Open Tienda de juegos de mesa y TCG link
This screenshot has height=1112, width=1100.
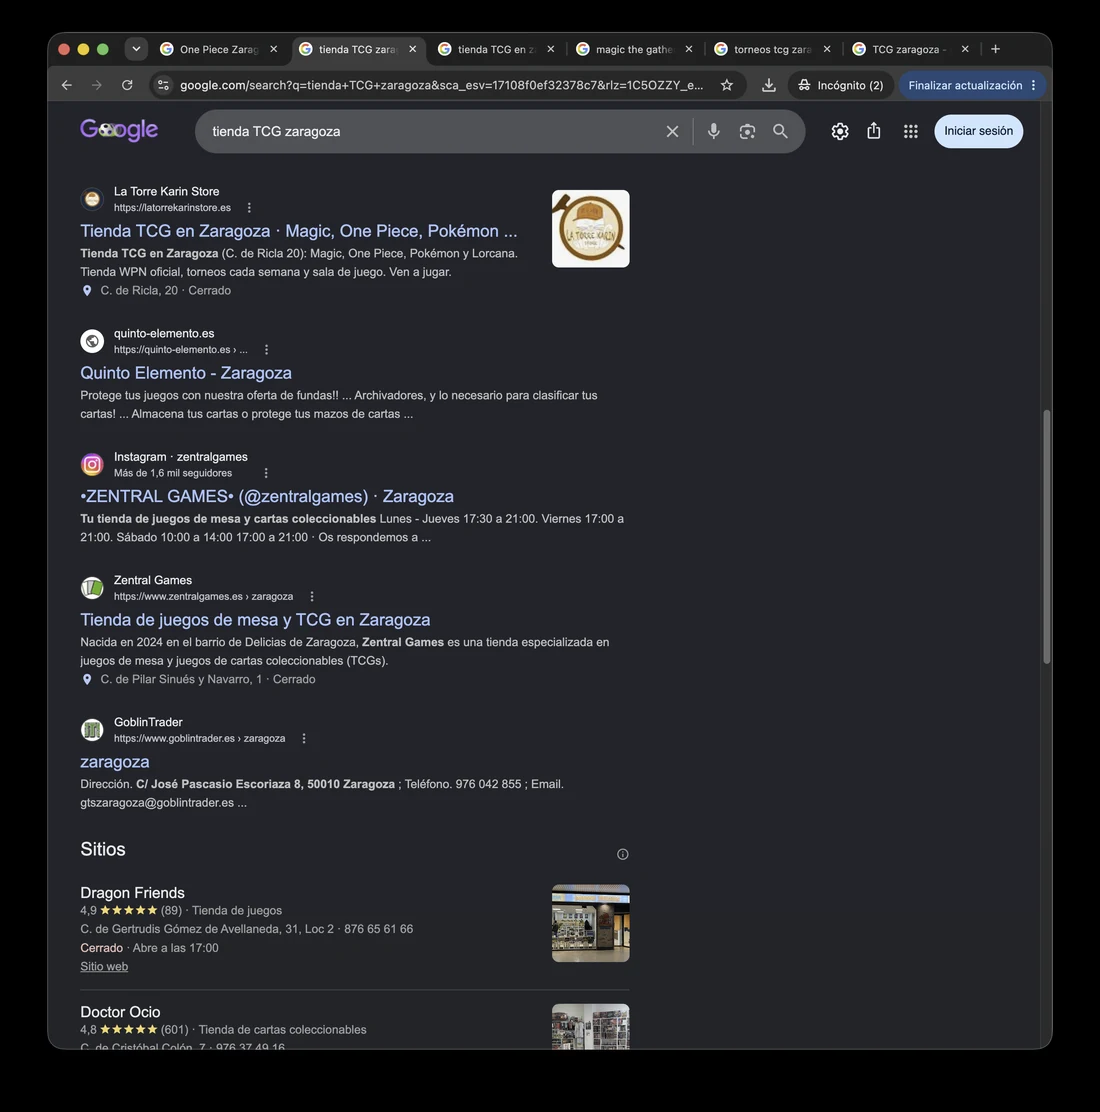(x=255, y=619)
